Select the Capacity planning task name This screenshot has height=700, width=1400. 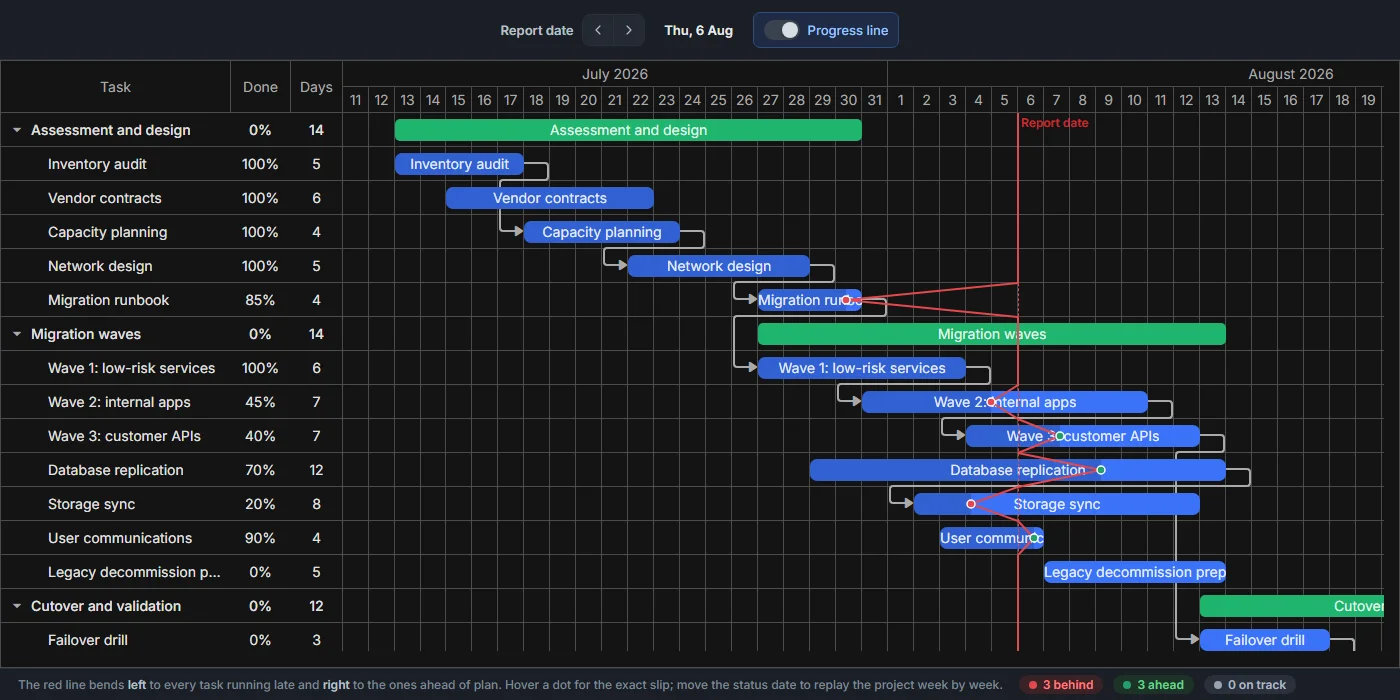click(108, 232)
